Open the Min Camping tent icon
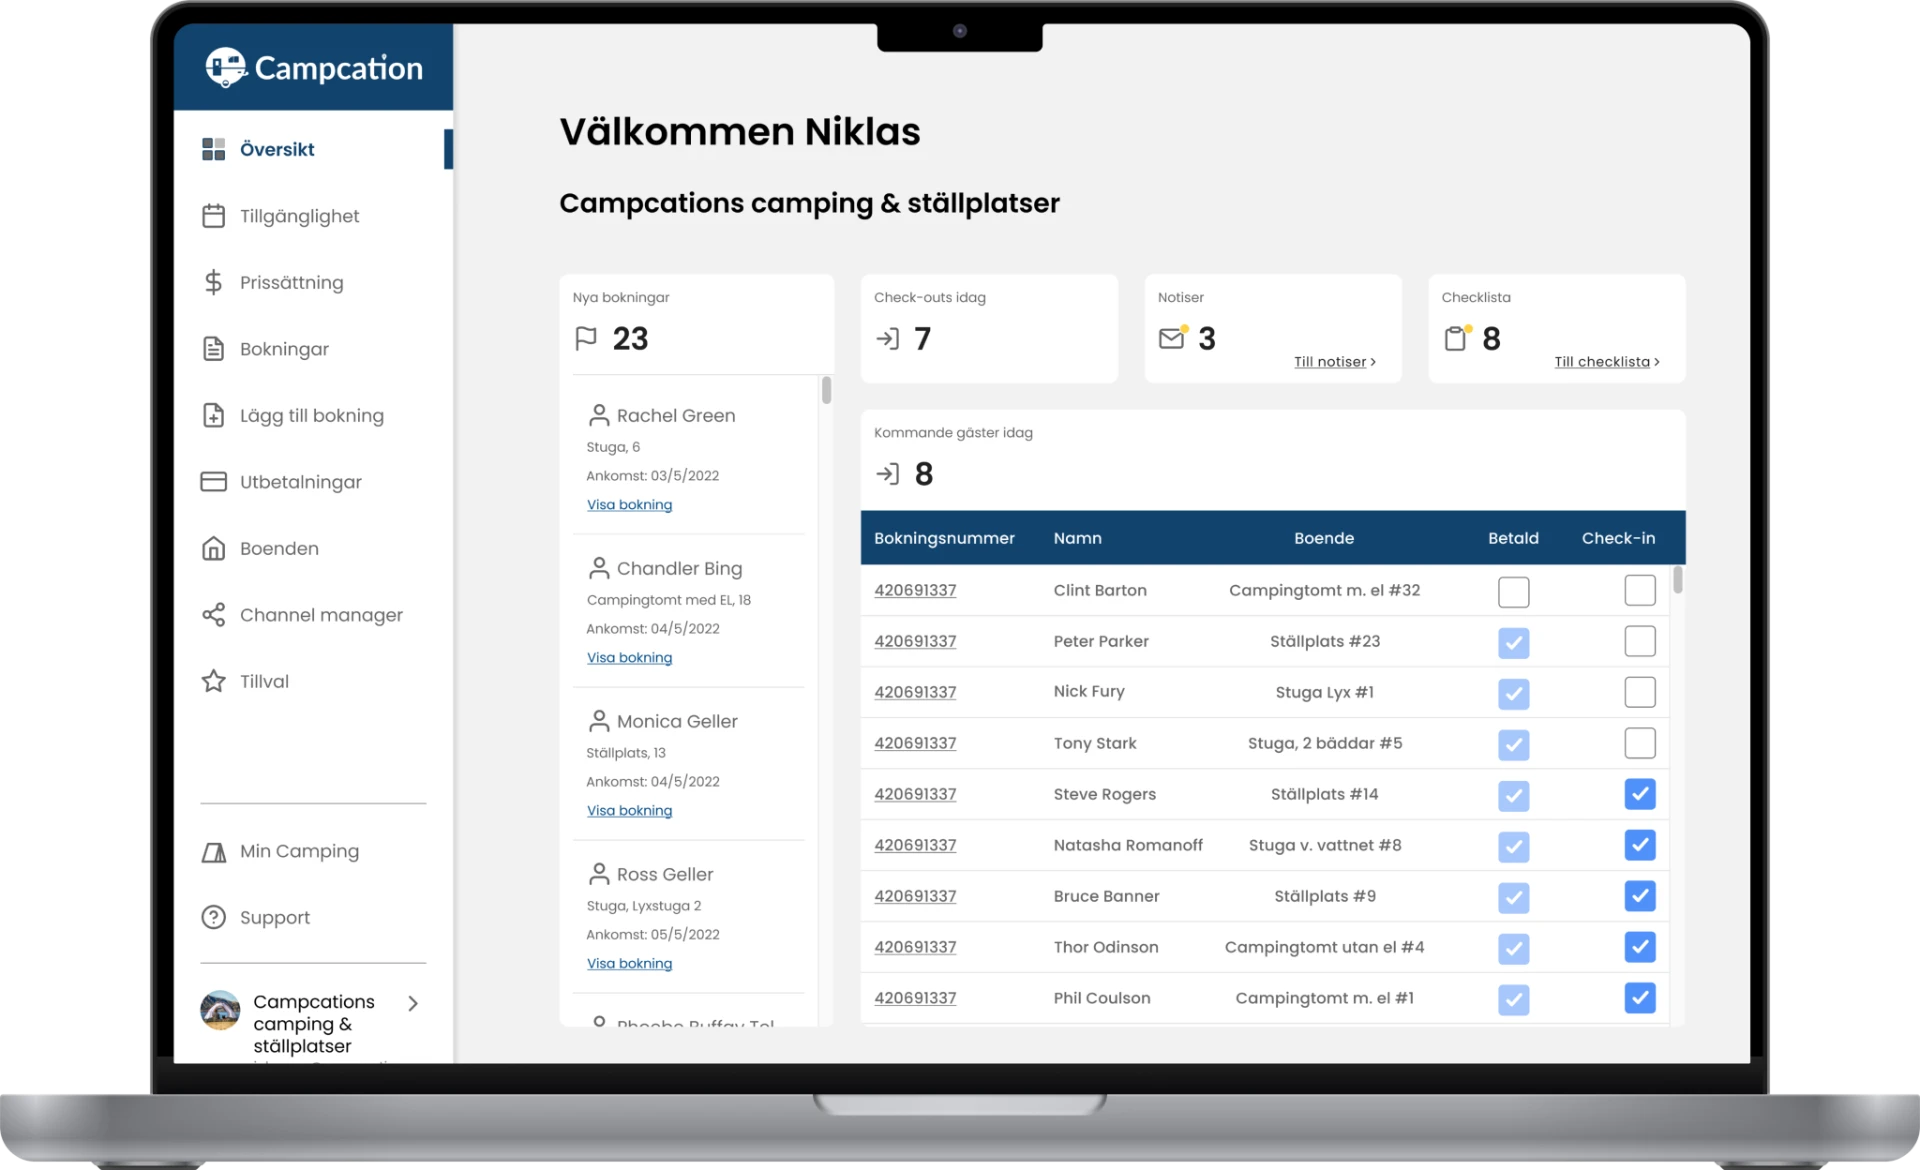 coord(213,852)
